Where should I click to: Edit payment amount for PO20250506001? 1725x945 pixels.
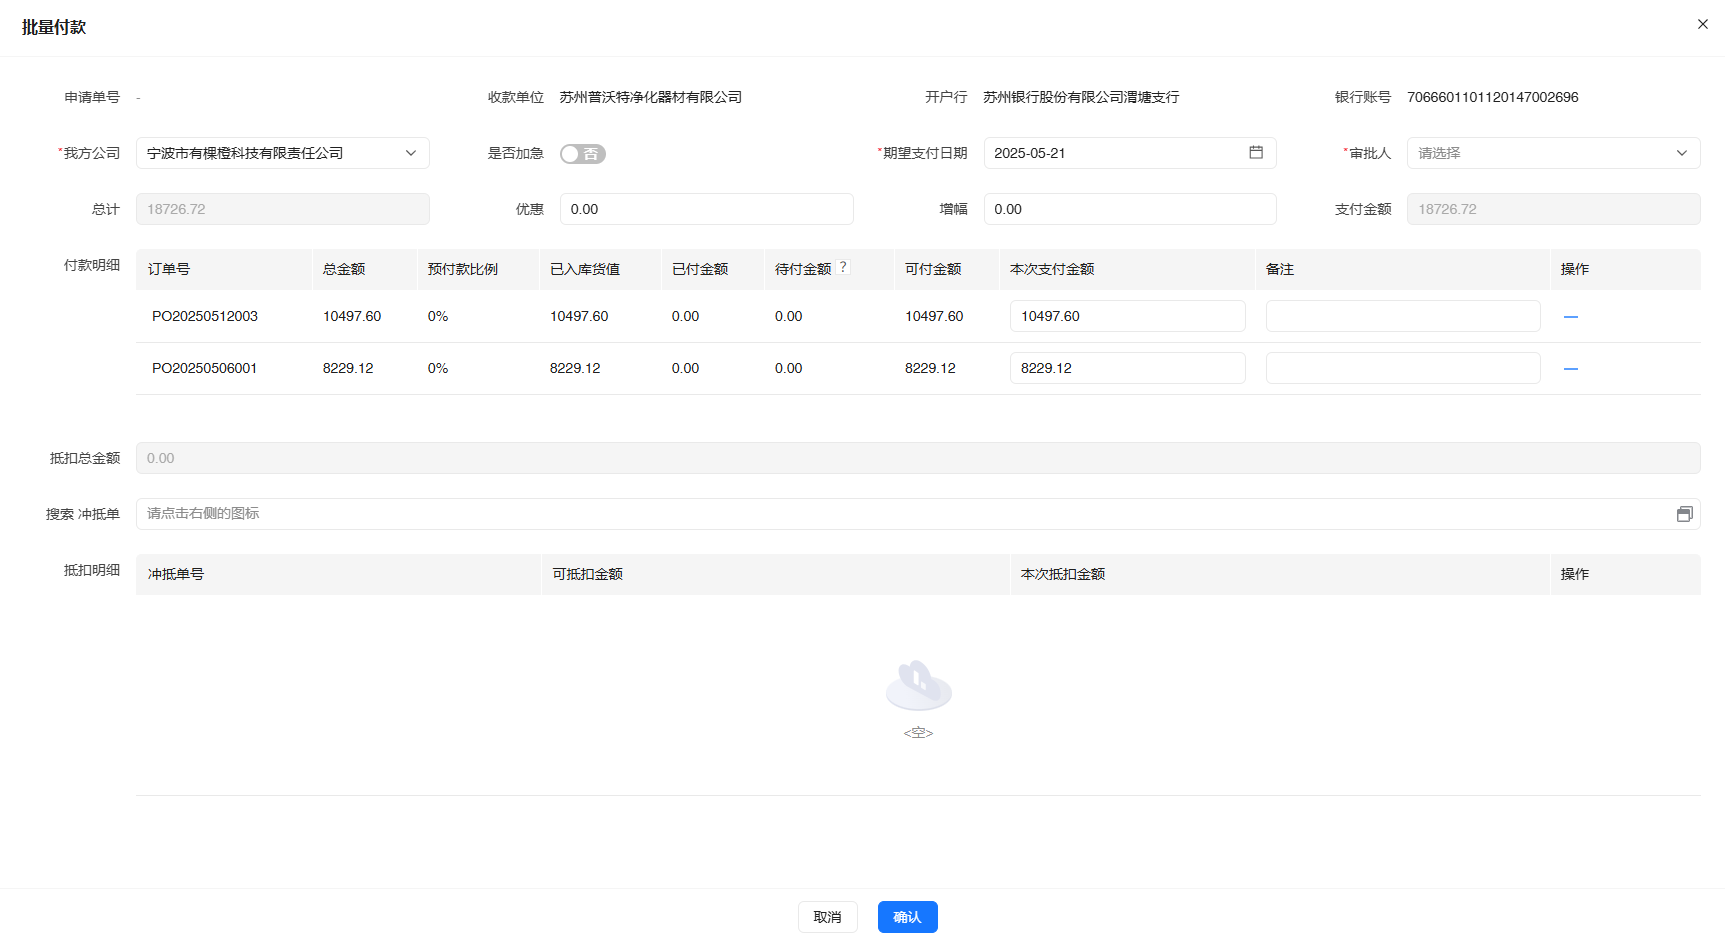tap(1127, 368)
